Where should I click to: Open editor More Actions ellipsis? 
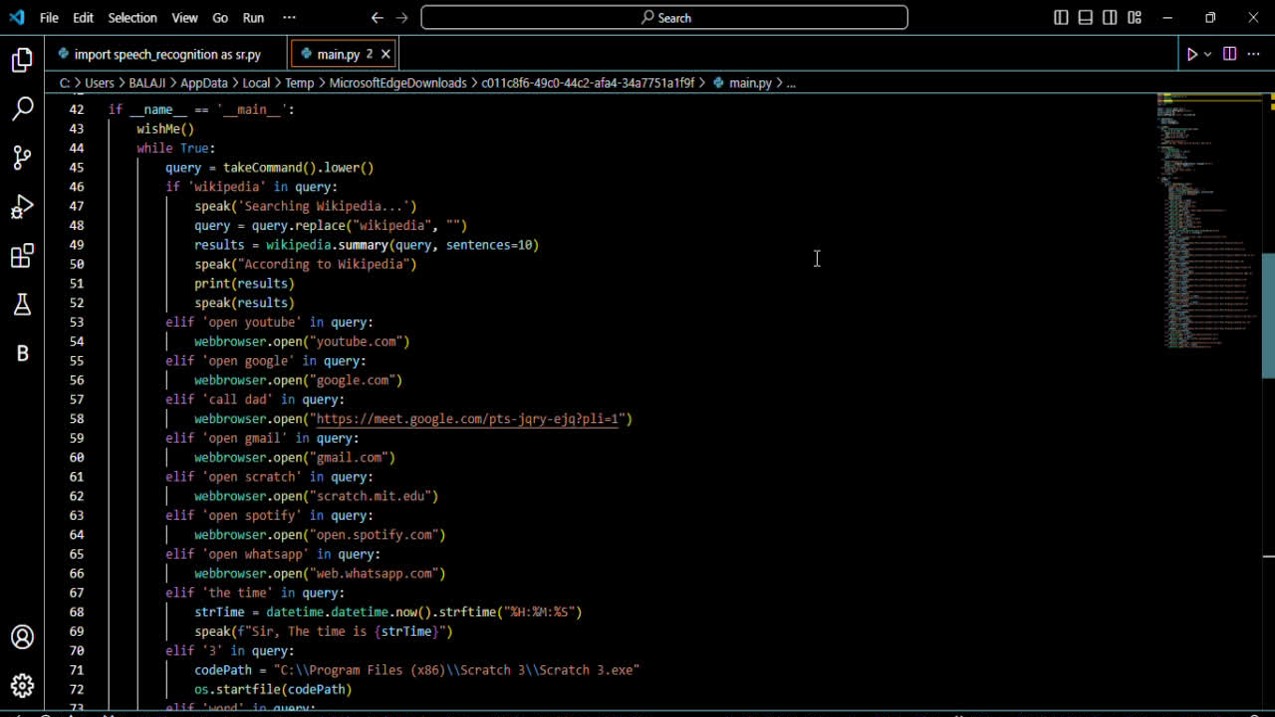coord(1254,54)
